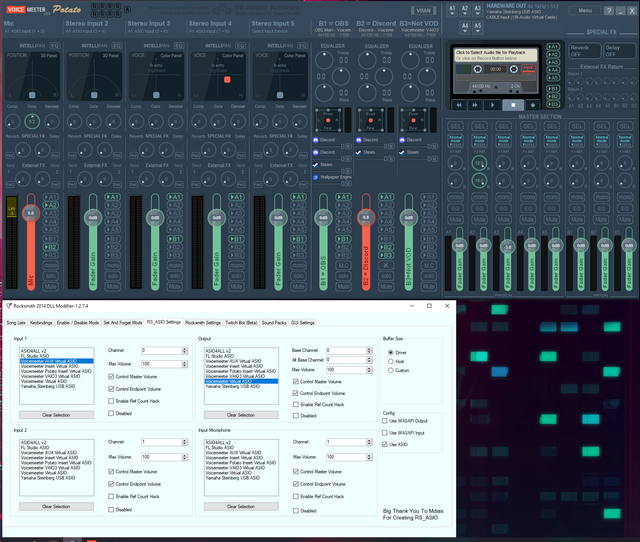Click the Input 1 Max Volume spinner

(x=184, y=364)
